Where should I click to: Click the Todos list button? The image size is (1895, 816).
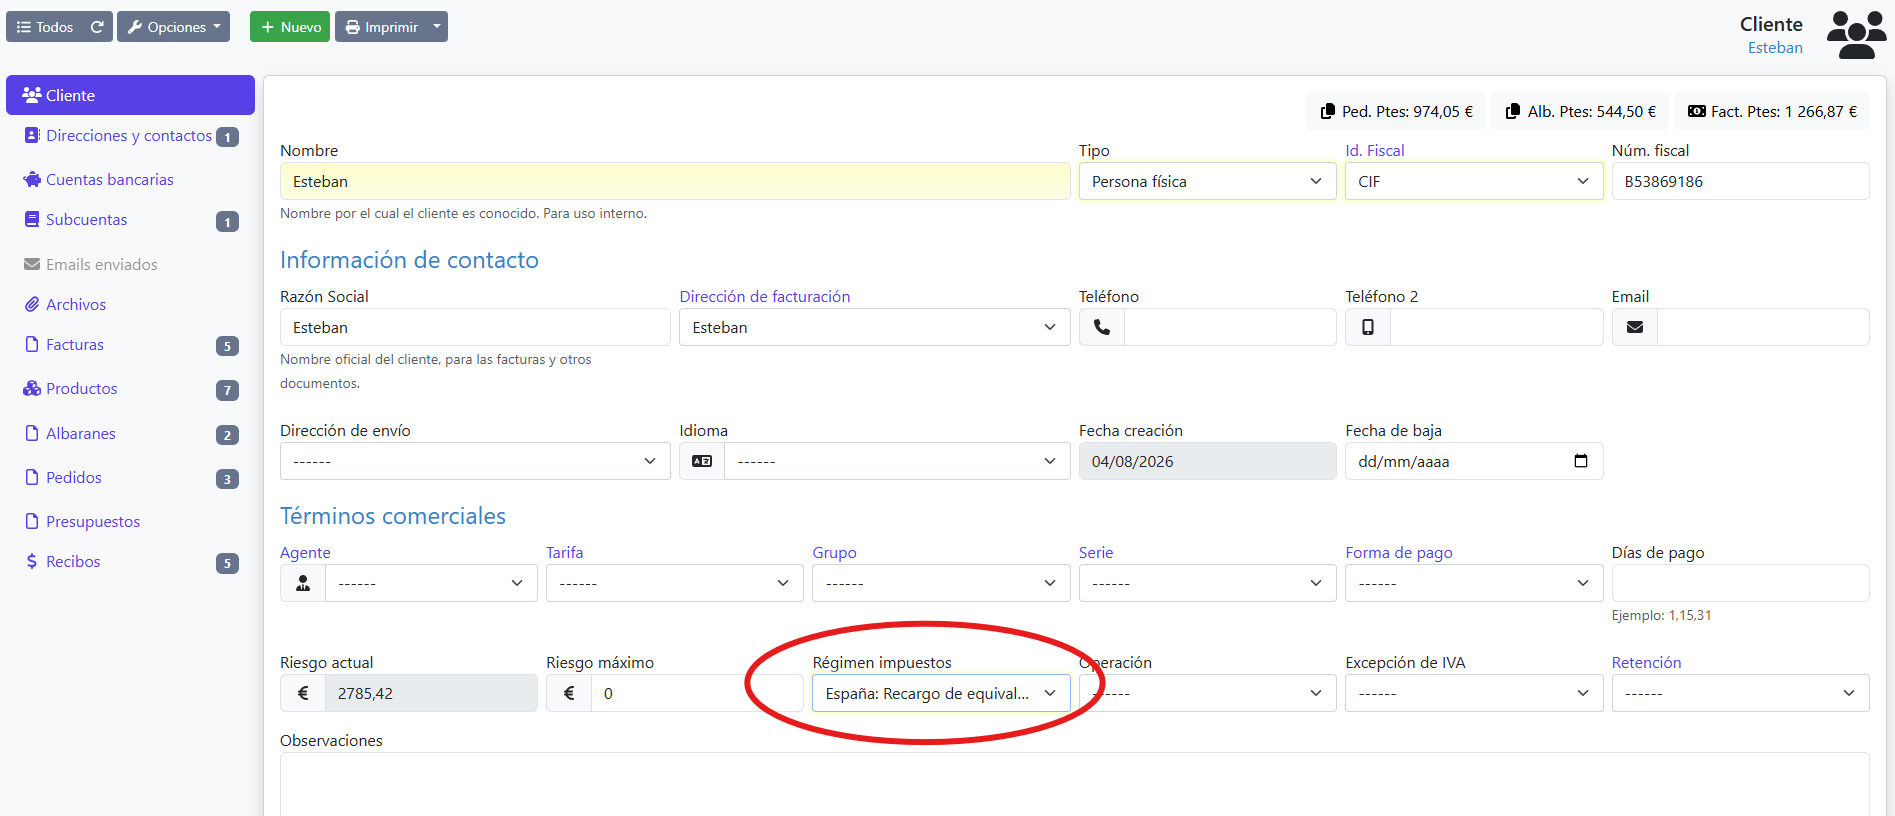pyautogui.click(x=45, y=27)
